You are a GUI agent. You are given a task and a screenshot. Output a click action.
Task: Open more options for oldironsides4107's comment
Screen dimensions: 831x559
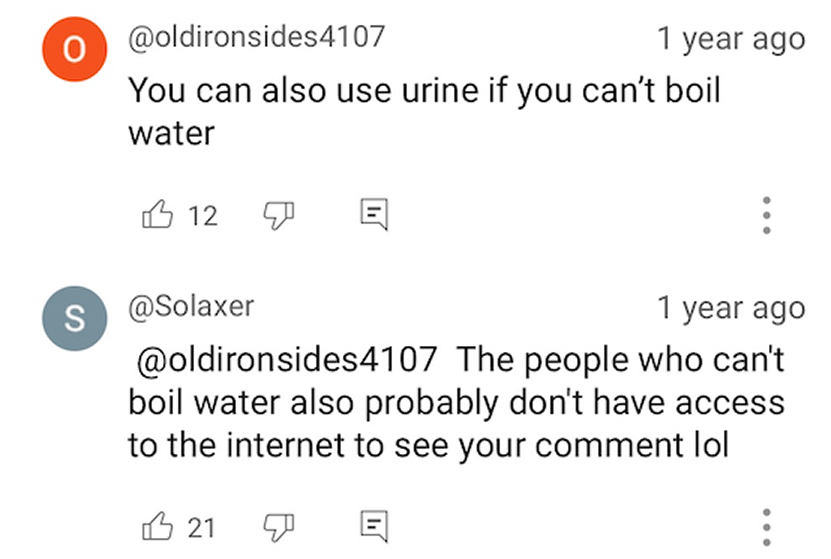point(766,215)
